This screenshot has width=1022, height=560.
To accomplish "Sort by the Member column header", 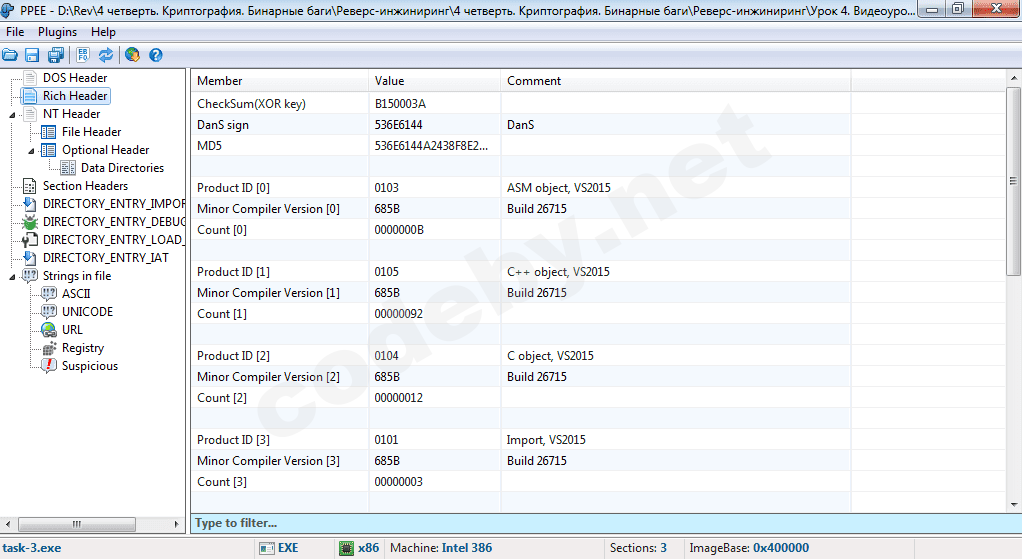I will (x=280, y=81).
